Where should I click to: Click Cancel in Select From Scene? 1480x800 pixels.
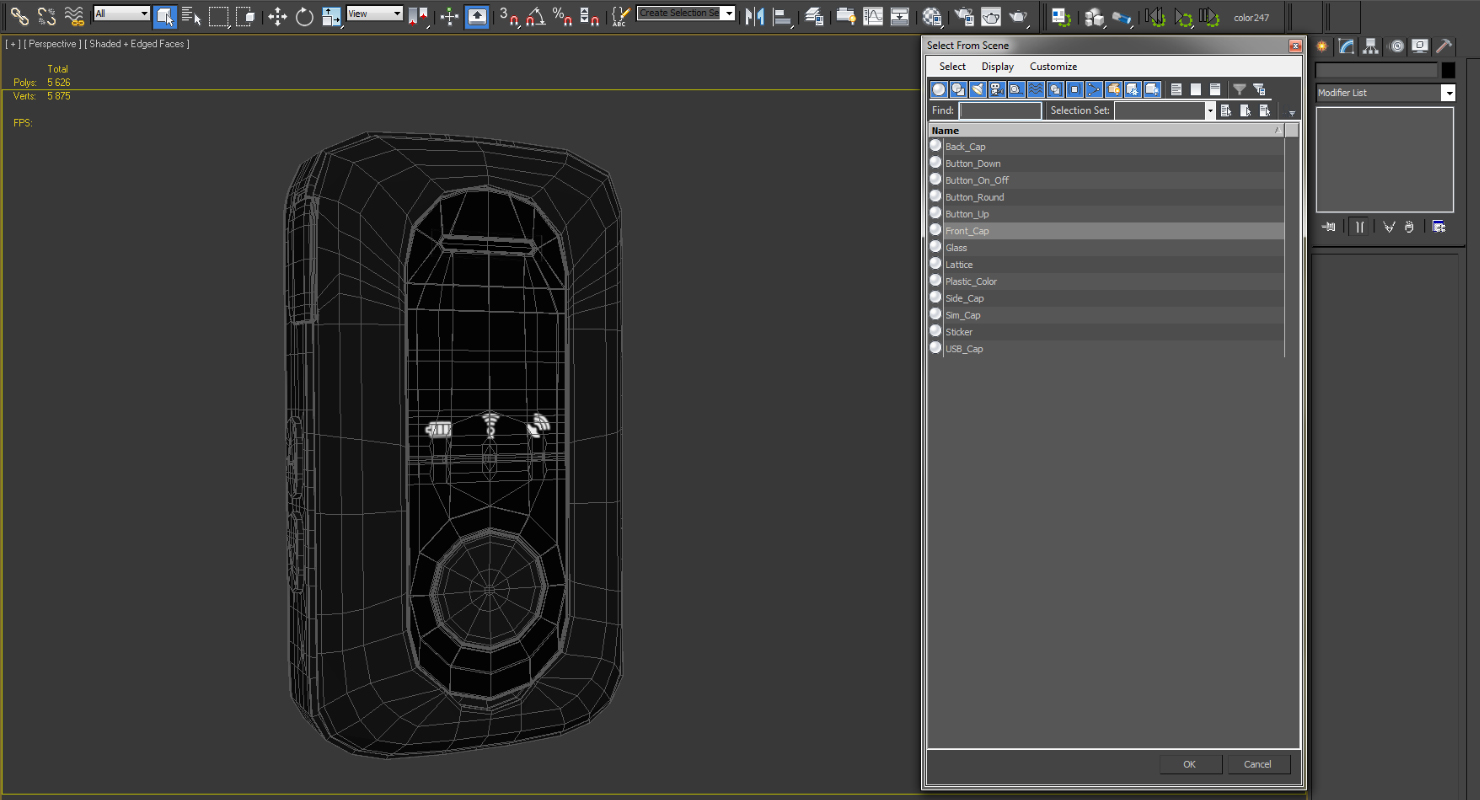click(1258, 764)
